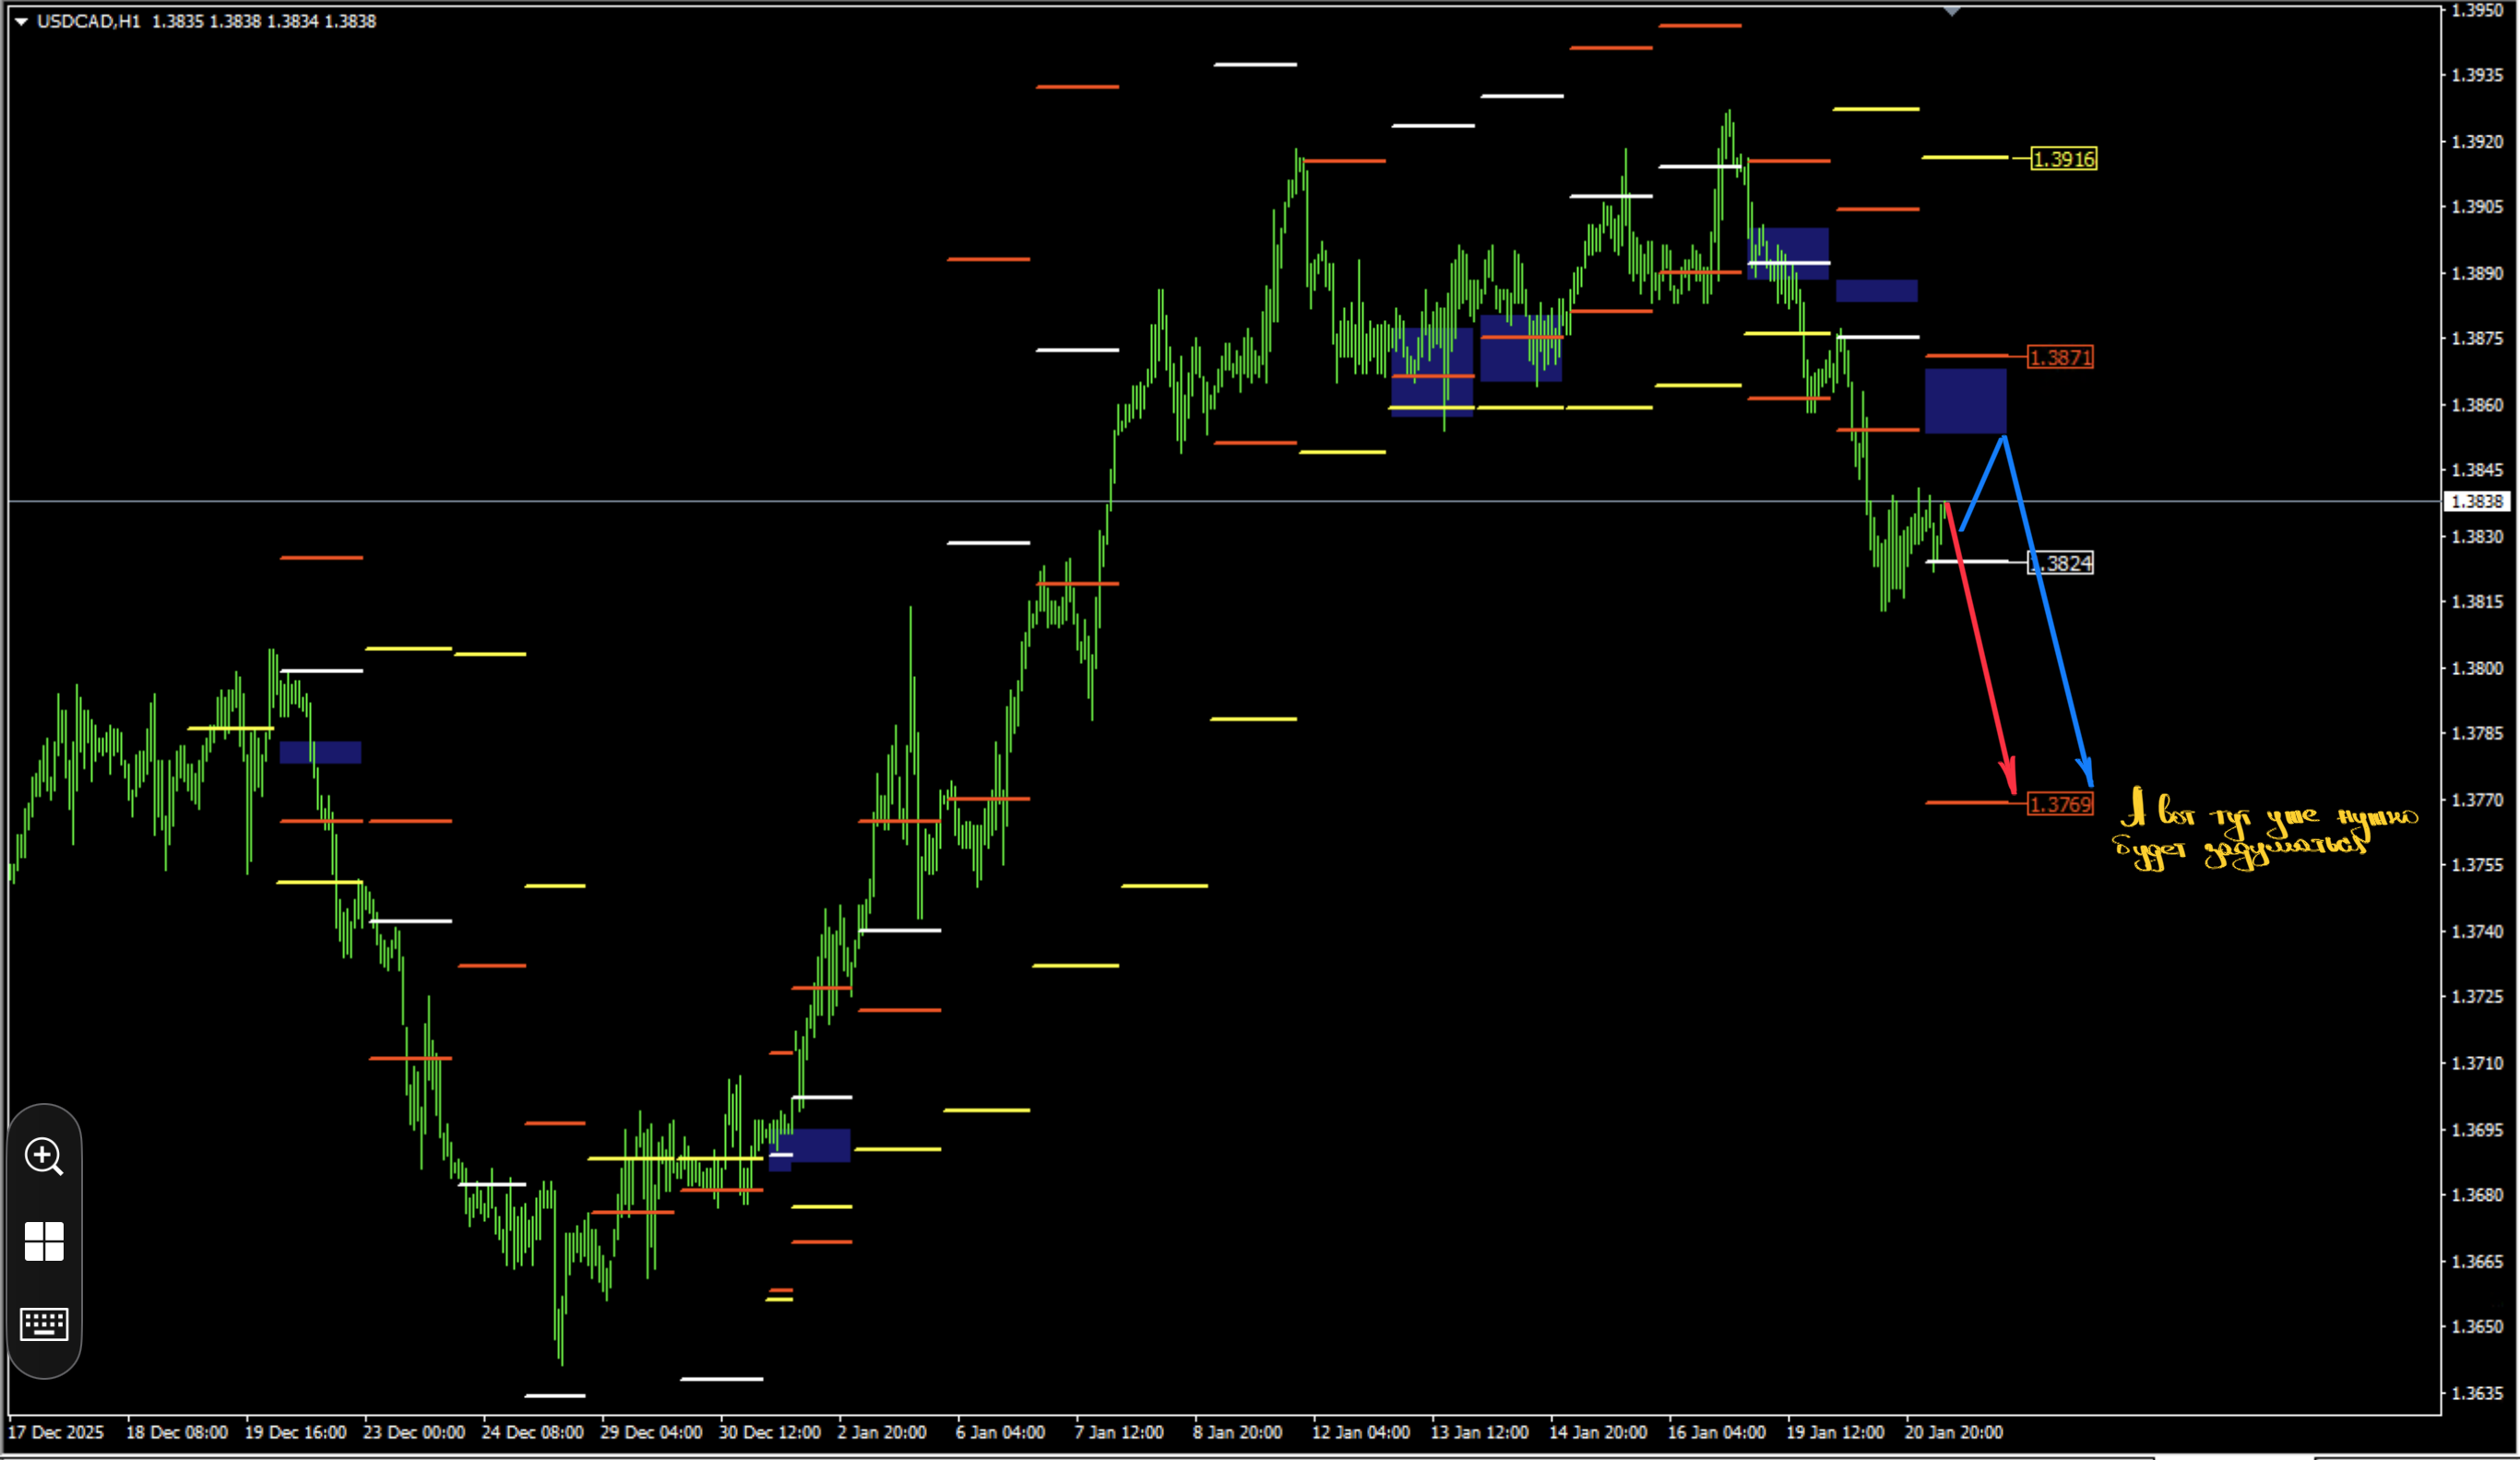Click the 16 Jan 04:00 time label

click(x=1717, y=1432)
